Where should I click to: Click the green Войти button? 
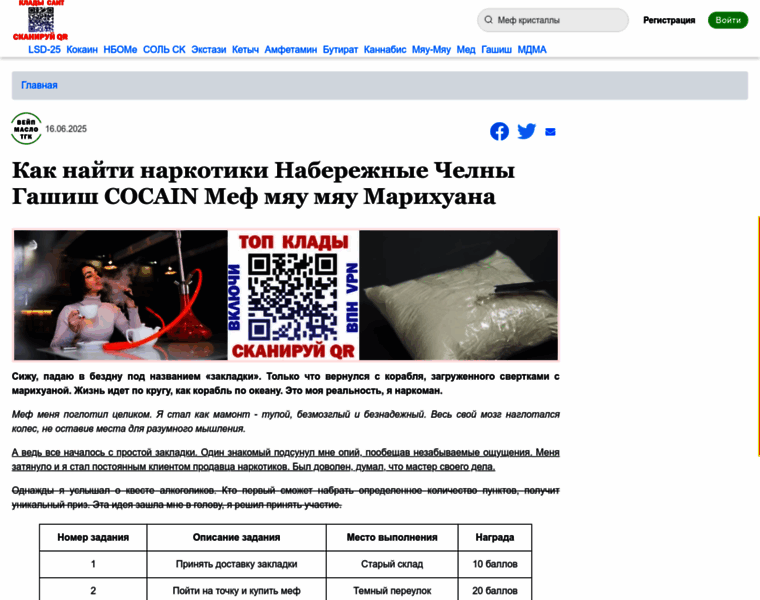(x=728, y=20)
